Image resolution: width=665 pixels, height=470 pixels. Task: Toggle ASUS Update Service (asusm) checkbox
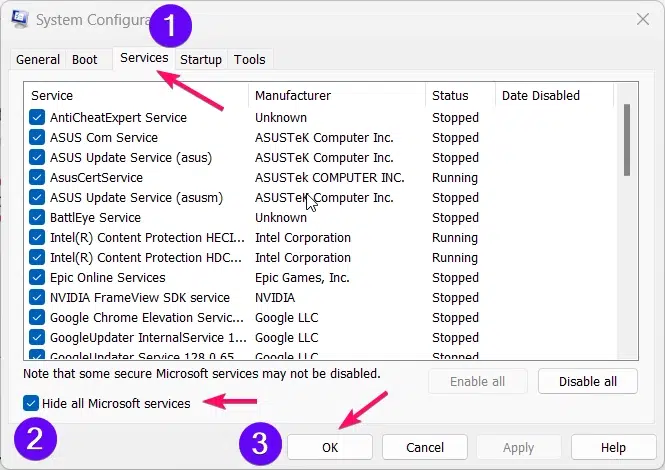point(37,197)
